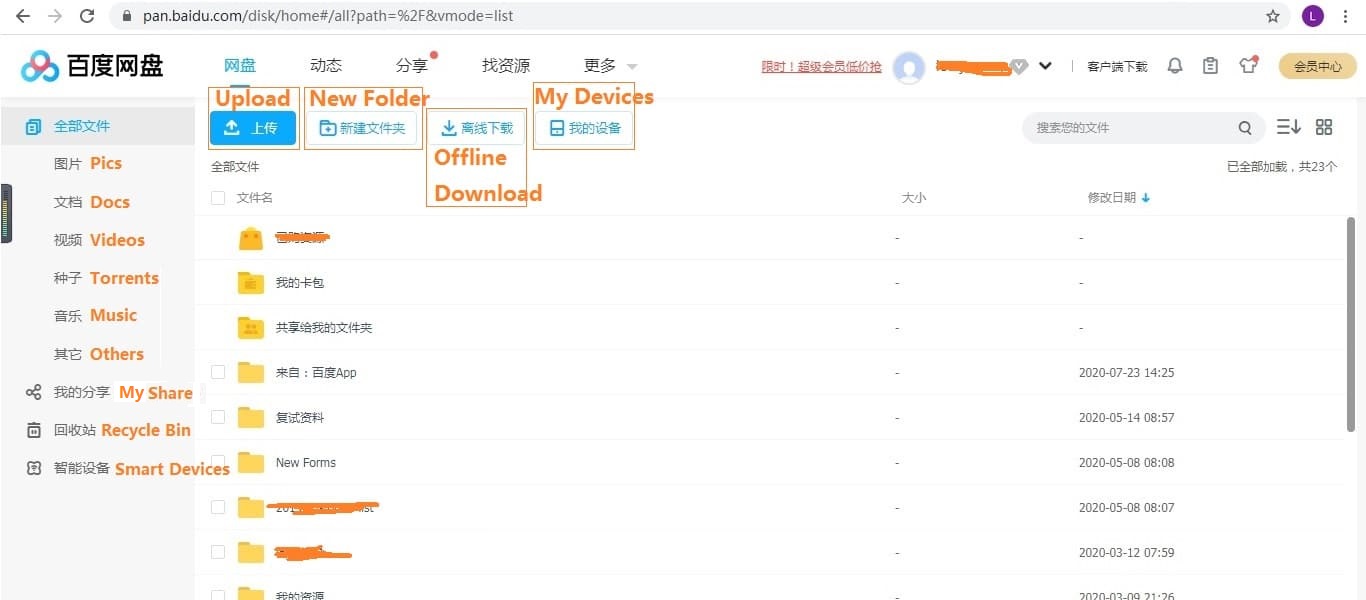
Task: Click the shirt skin theme icon
Action: click(x=1247, y=66)
